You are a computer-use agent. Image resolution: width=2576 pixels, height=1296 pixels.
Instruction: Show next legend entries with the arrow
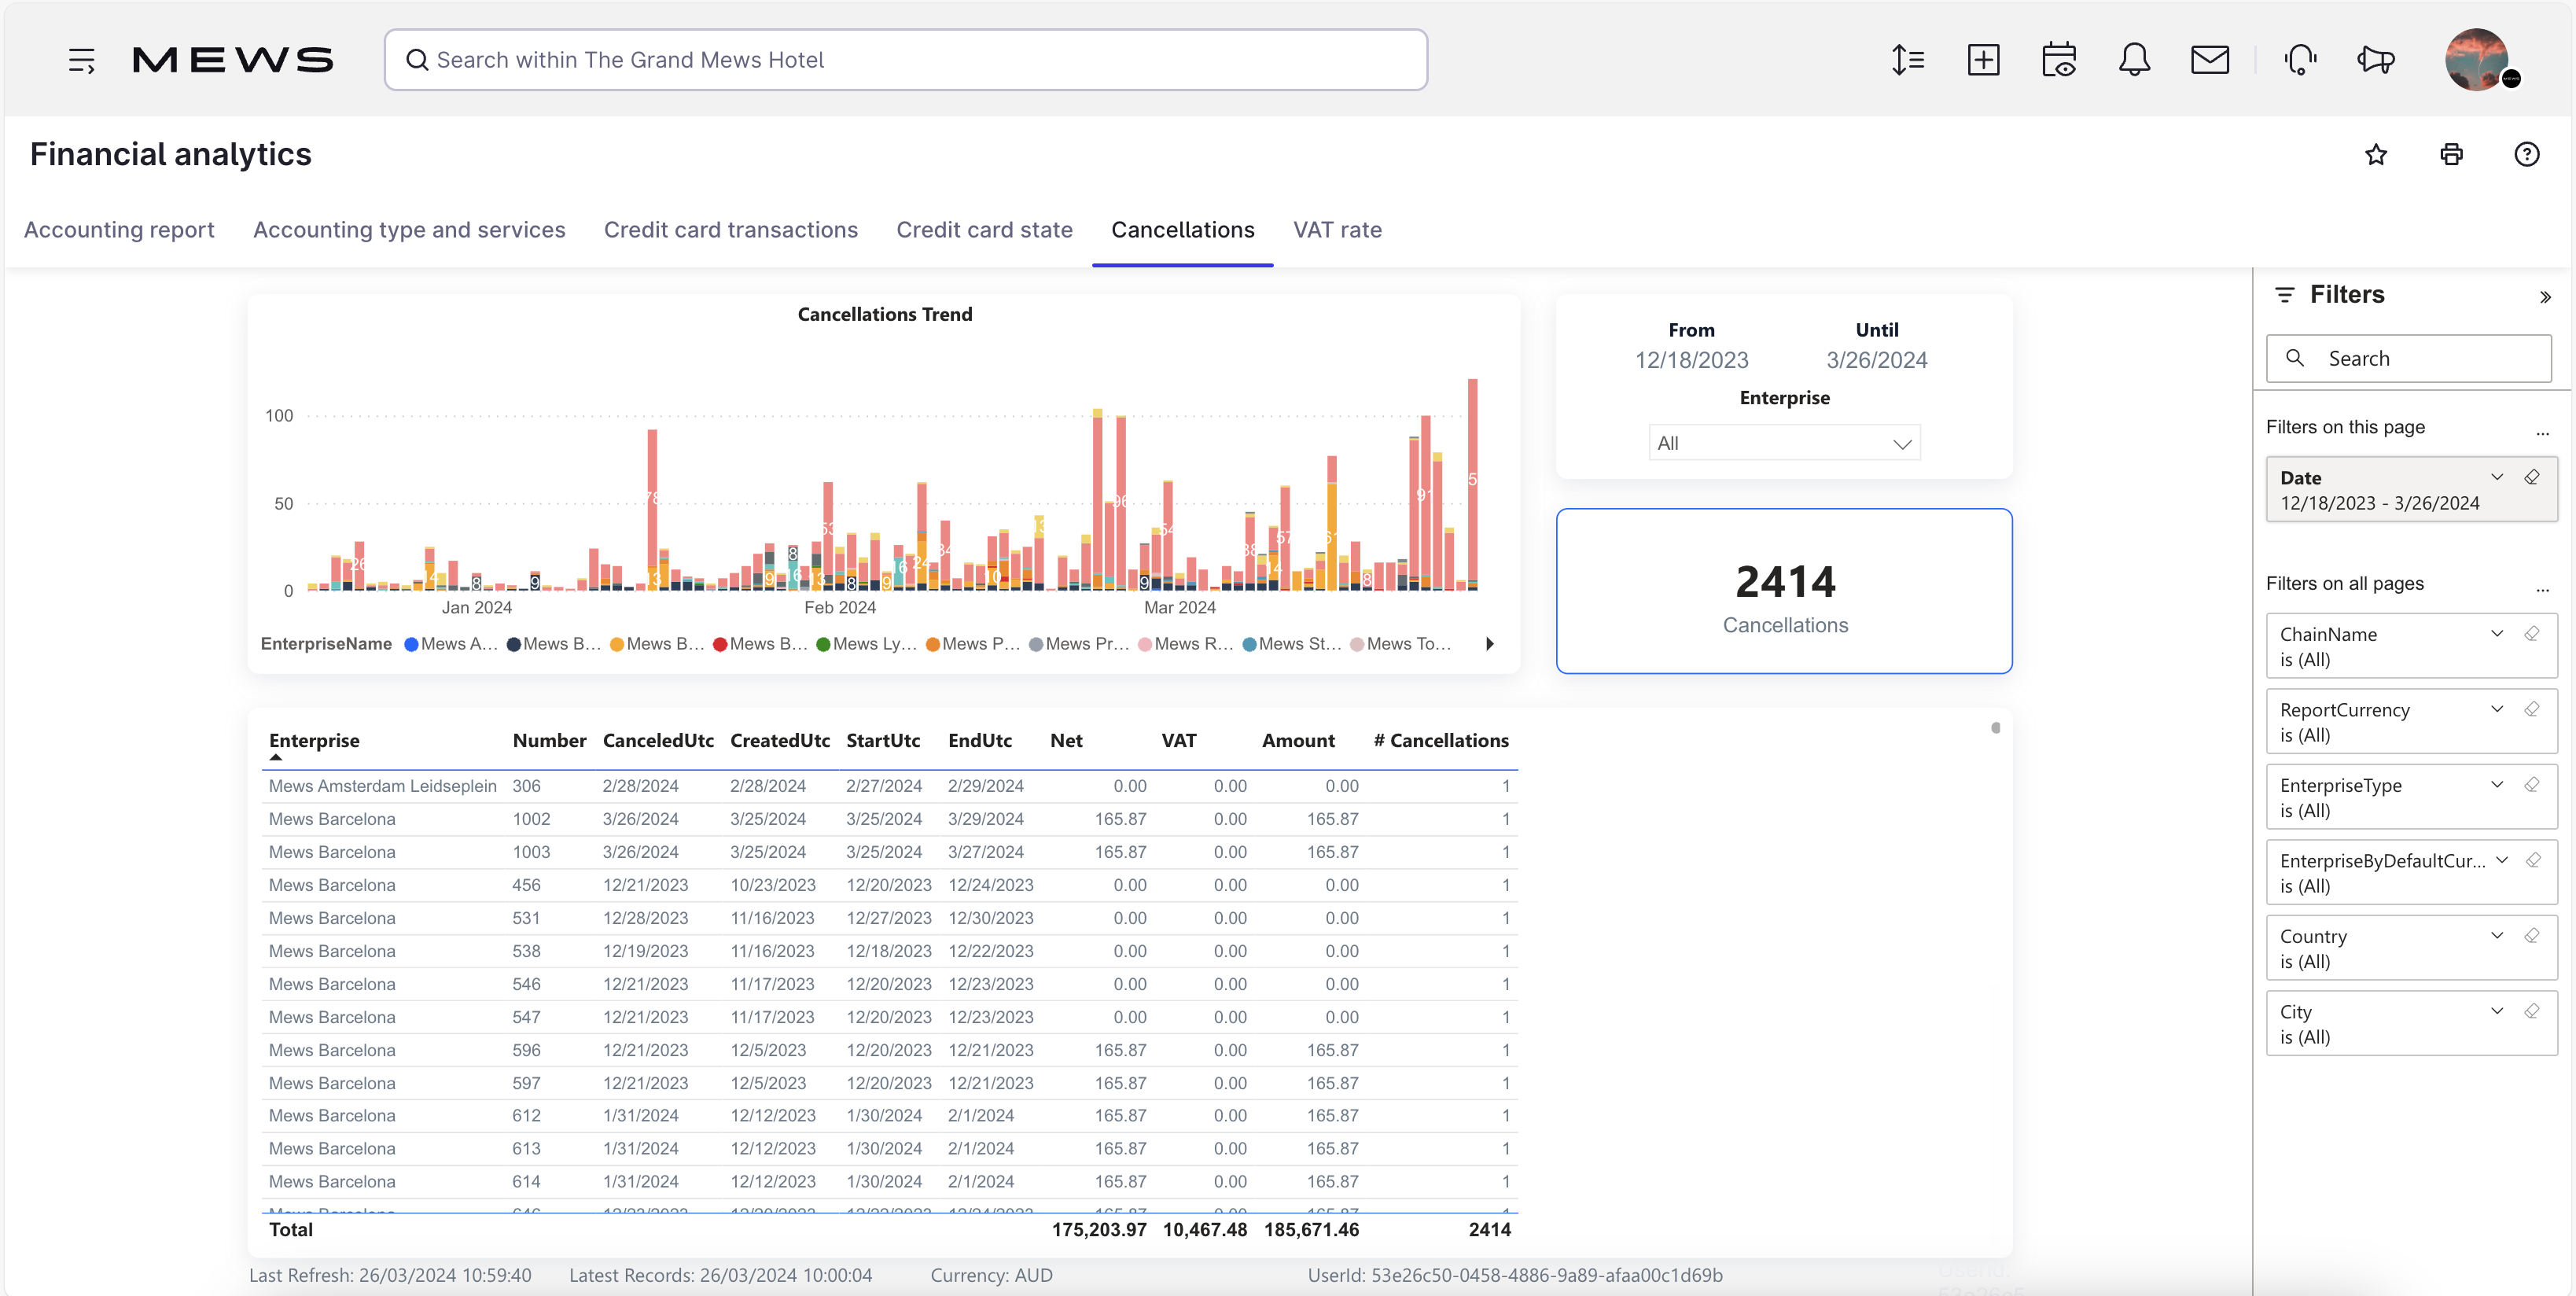coord(1489,644)
